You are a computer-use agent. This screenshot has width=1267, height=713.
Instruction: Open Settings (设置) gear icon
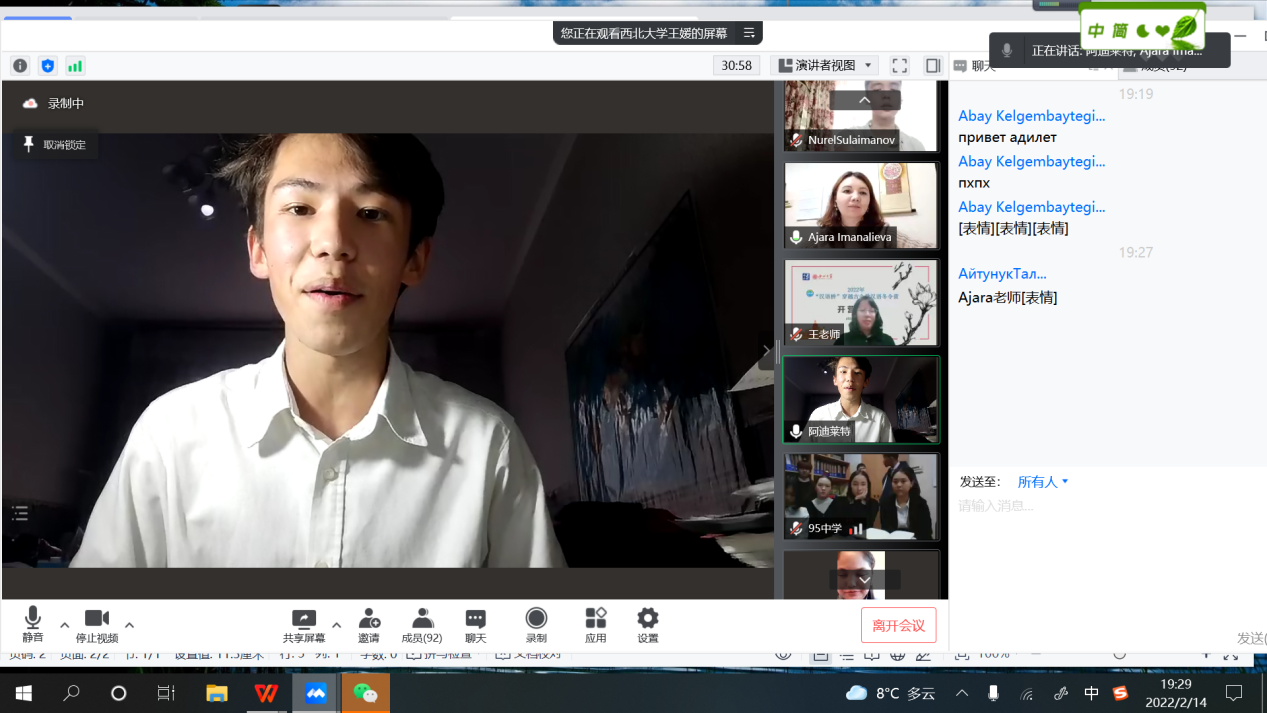point(648,625)
